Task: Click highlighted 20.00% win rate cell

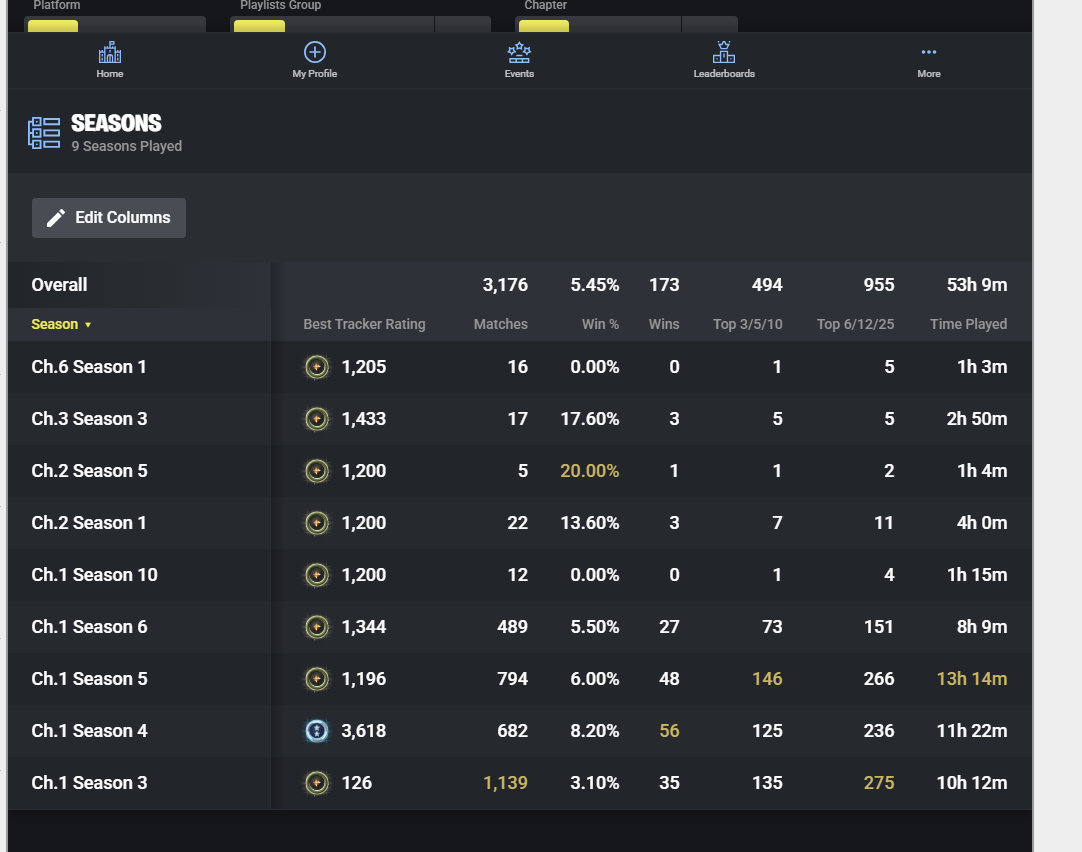Action: [x=589, y=471]
